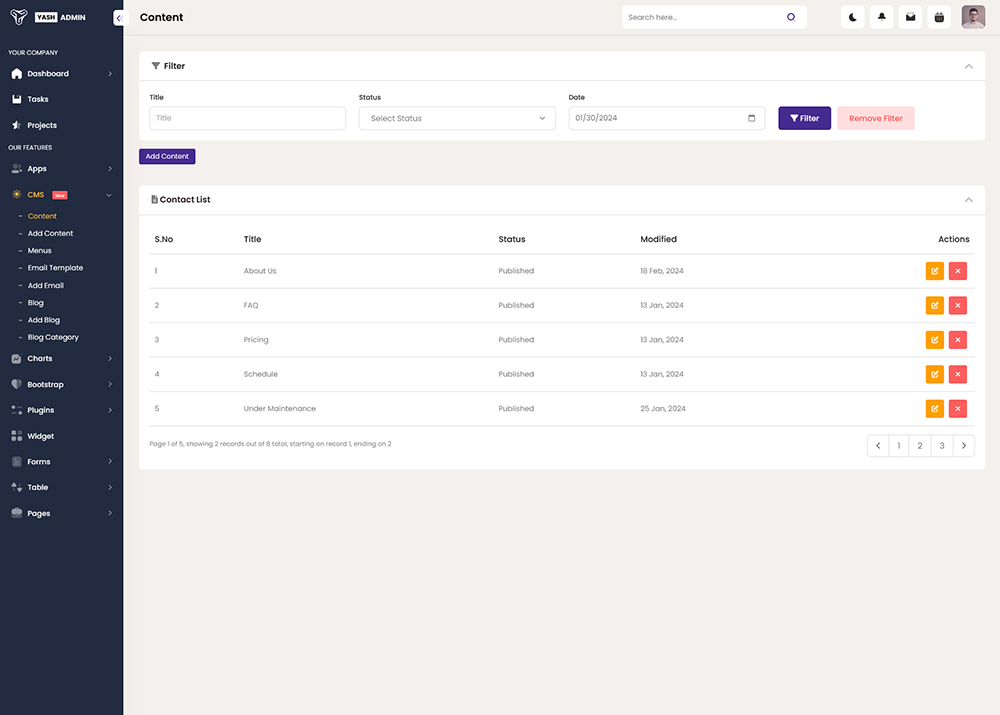Viewport: 1000px width, 715px height.
Task: Expand the Table submenu arrow
Action: [110, 487]
